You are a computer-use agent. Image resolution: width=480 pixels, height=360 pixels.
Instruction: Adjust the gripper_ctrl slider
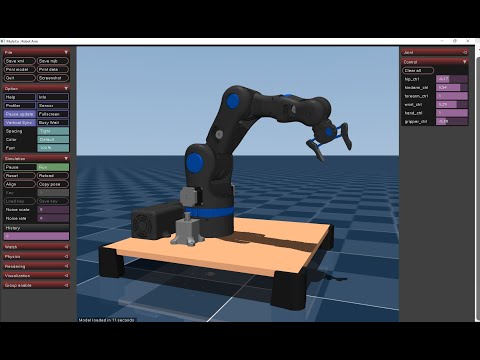(452, 122)
